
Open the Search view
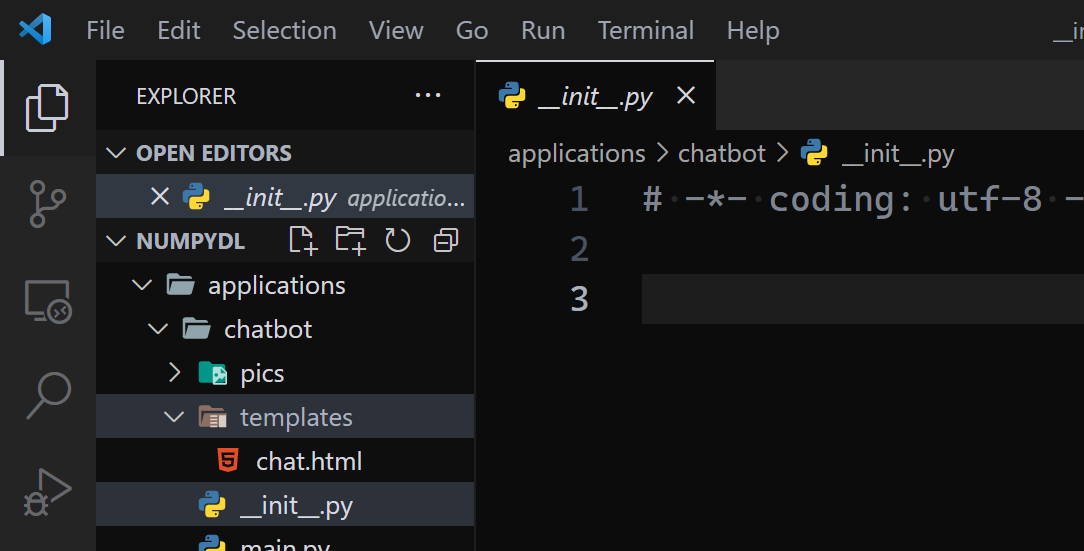click(x=48, y=395)
